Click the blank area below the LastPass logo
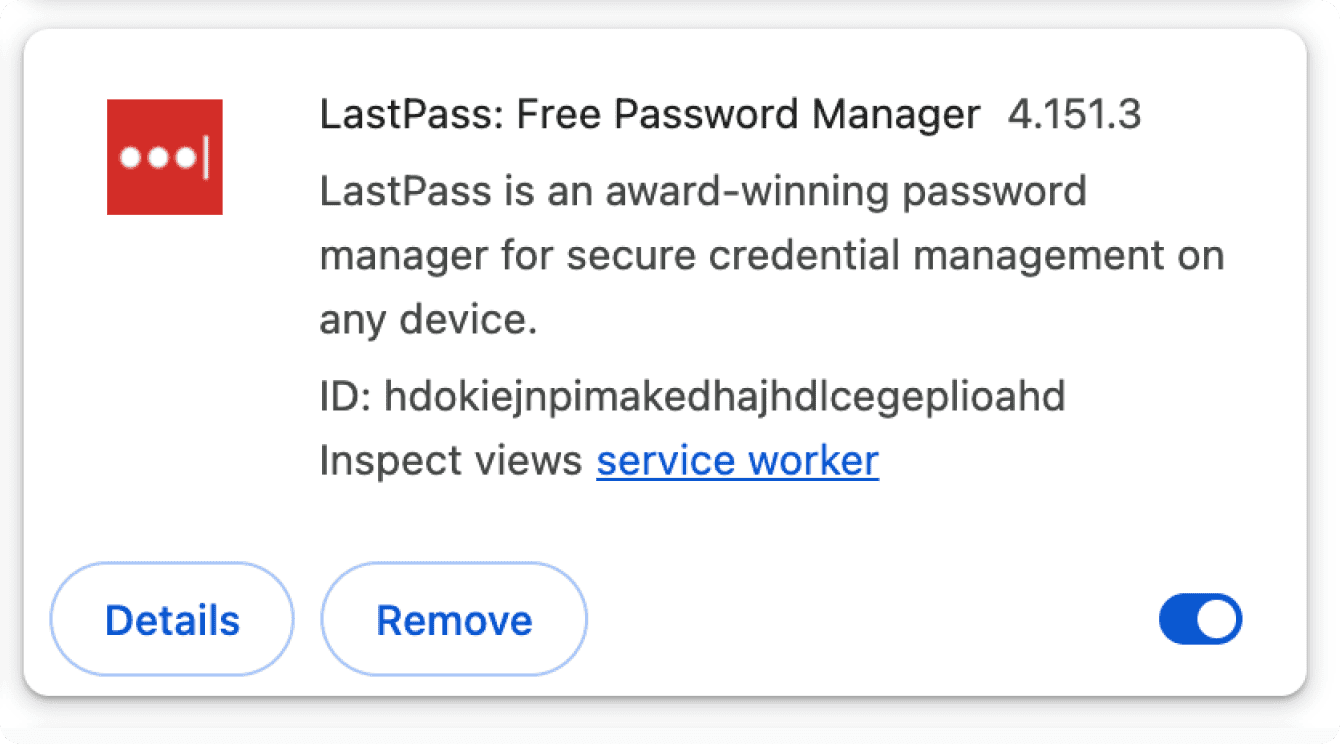This screenshot has width=1340, height=744. coord(164,380)
